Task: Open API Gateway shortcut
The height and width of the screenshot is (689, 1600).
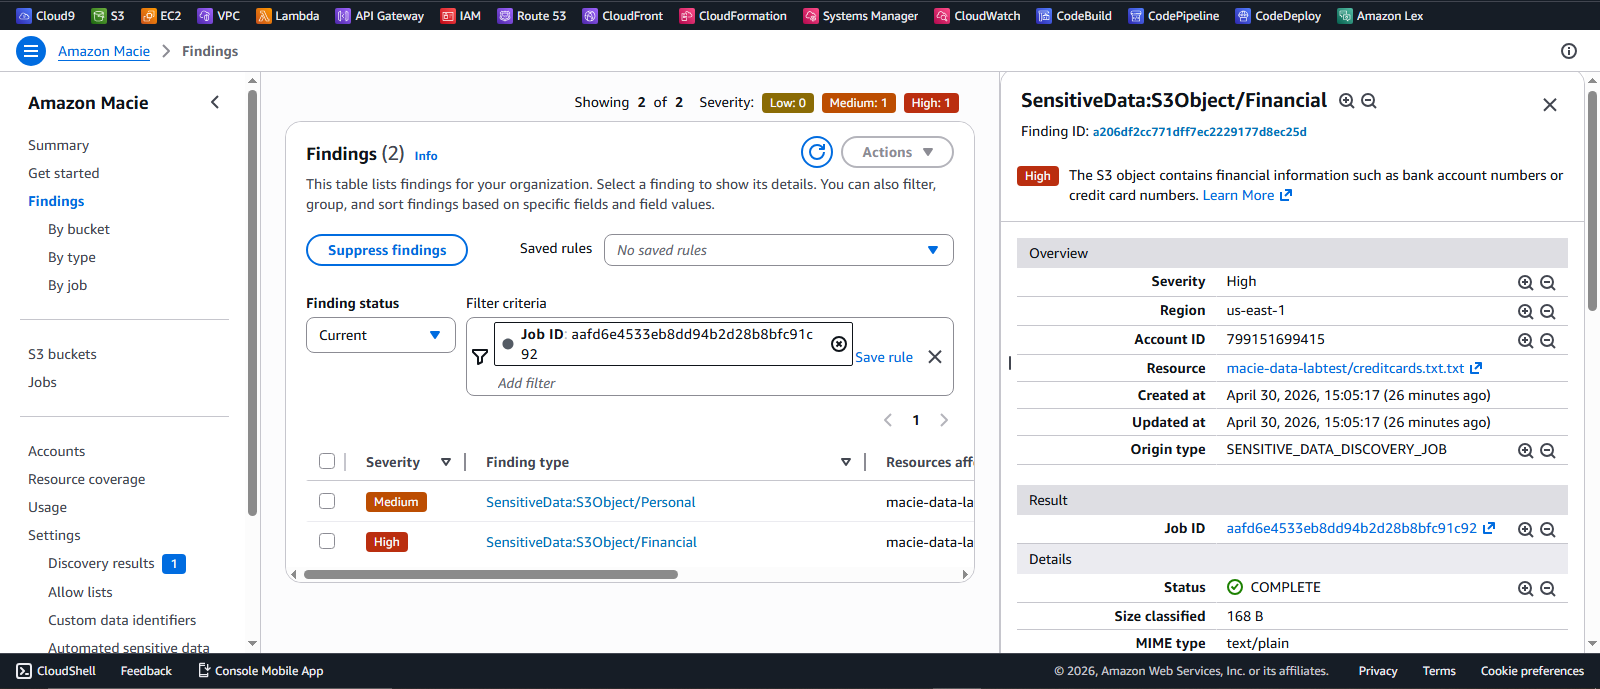Action: (x=380, y=15)
